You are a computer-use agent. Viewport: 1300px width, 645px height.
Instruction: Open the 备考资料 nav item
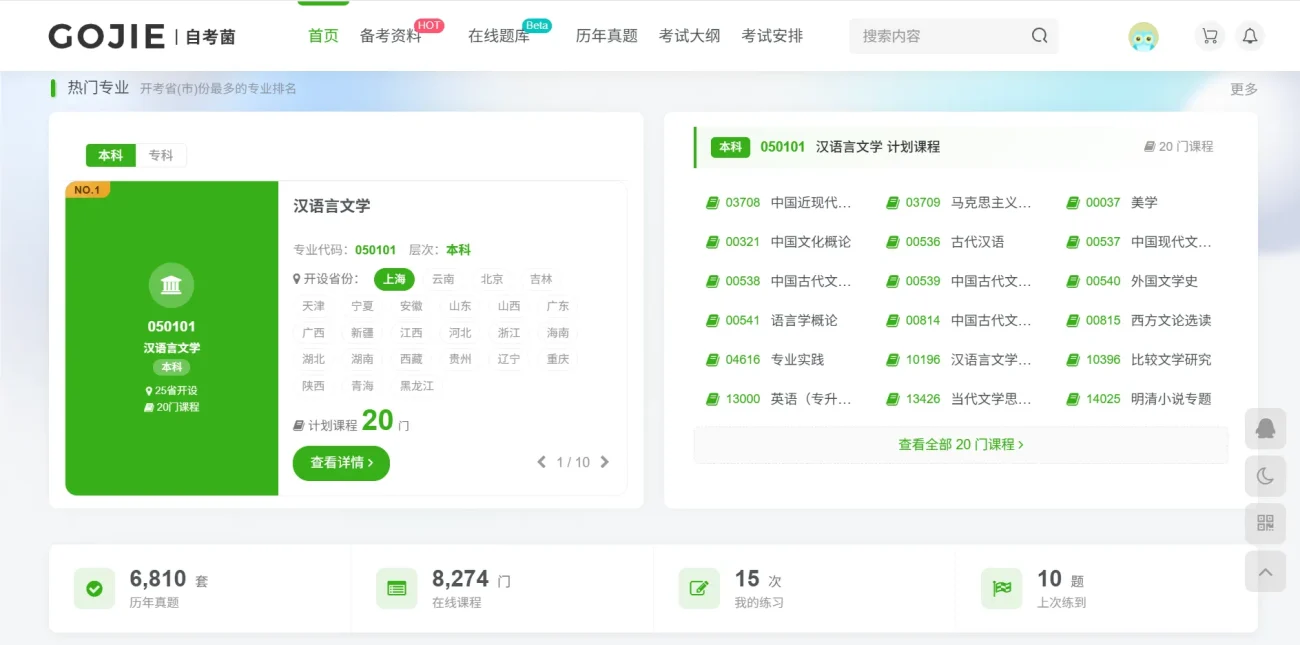(x=391, y=36)
